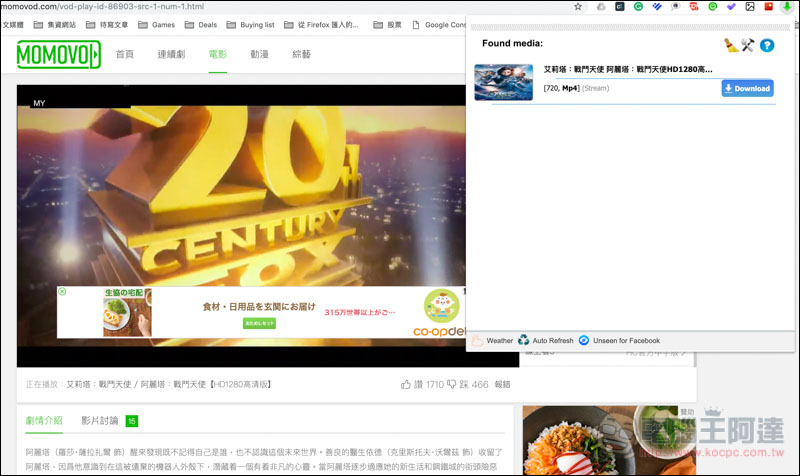Close the overlay ad on the video
The height and width of the screenshot is (476, 800).
click(x=62, y=291)
